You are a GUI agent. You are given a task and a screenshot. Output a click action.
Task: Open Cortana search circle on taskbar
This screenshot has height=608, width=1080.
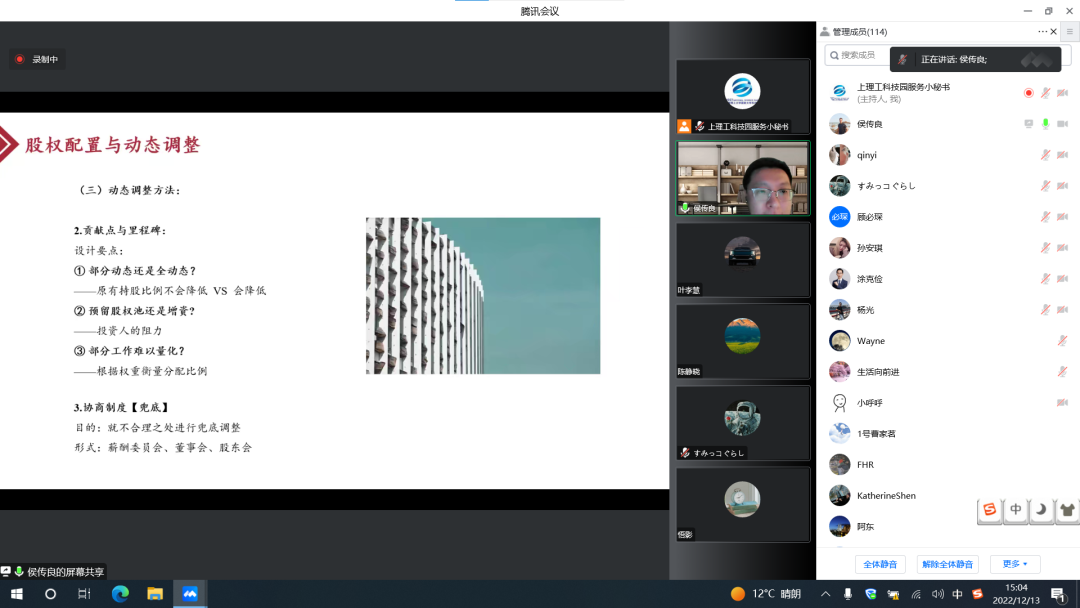[50, 594]
